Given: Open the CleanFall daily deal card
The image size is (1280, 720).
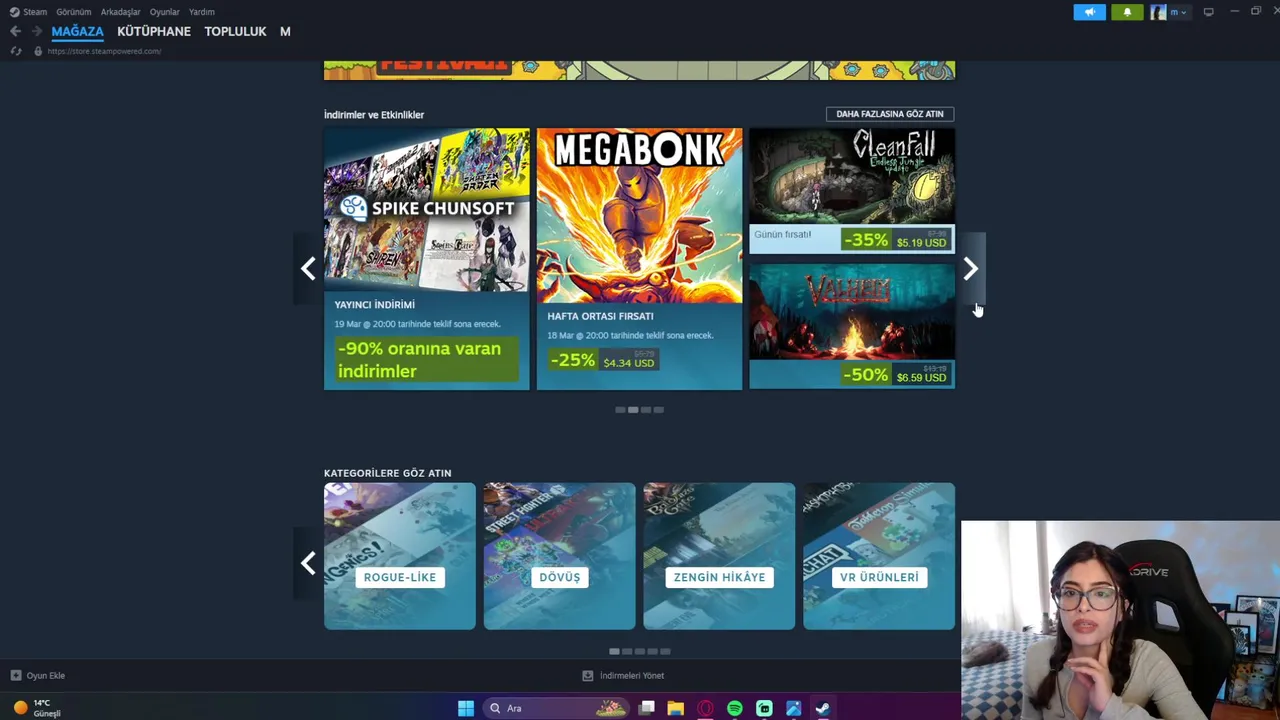Looking at the screenshot, I should 852,190.
